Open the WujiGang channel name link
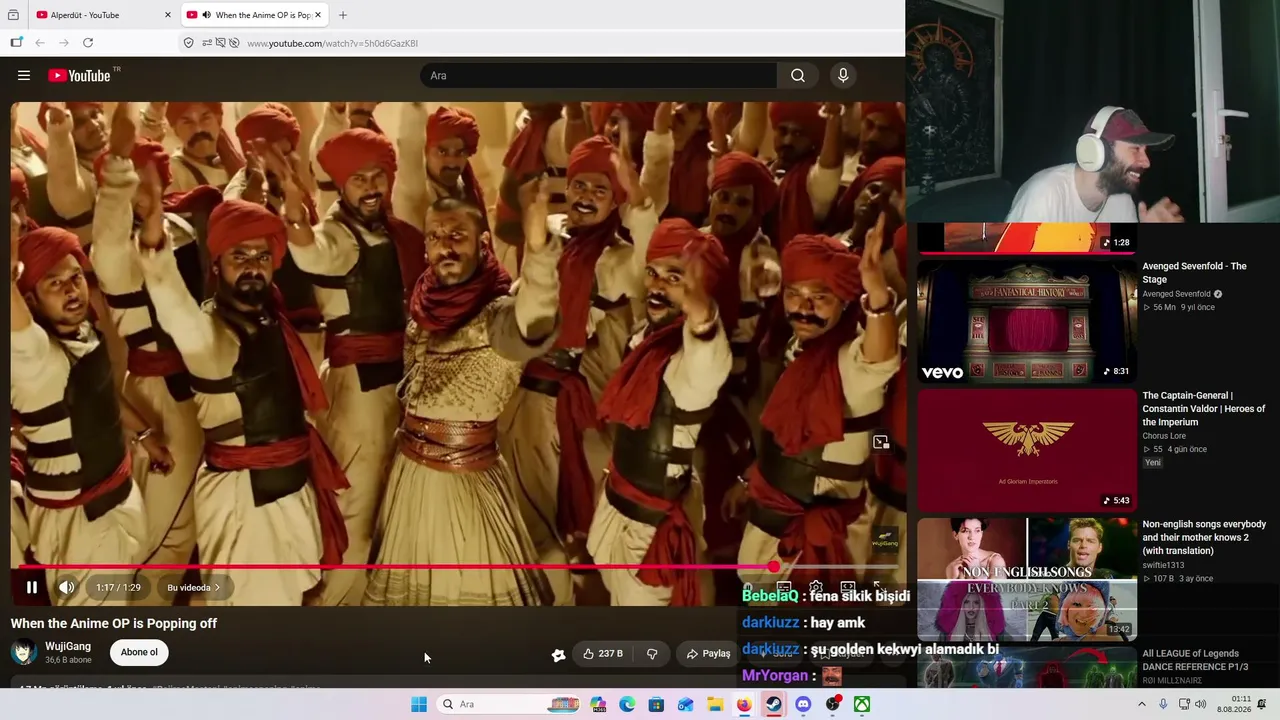Viewport: 1280px width, 720px height. coord(68,647)
